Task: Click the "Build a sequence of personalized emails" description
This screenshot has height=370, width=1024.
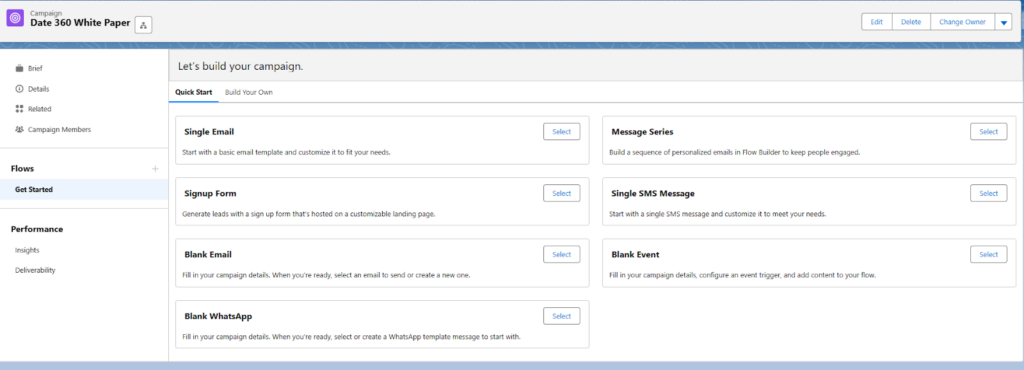Action: tap(735, 152)
